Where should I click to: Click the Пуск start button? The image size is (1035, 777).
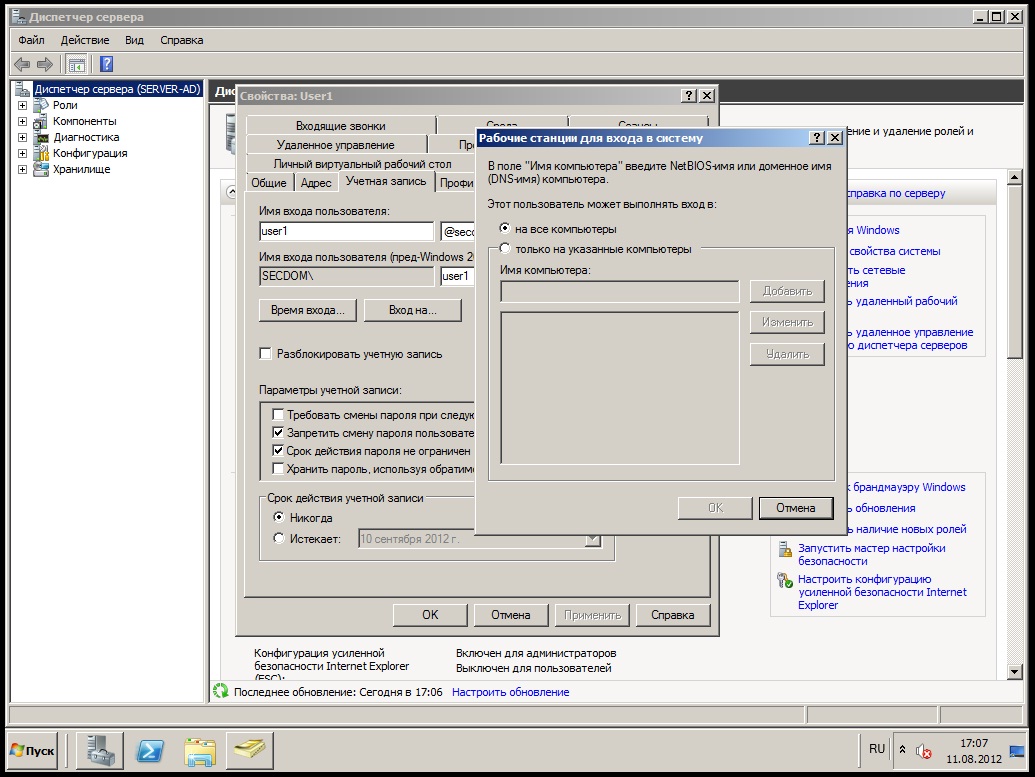pyautogui.click(x=32, y=751)
